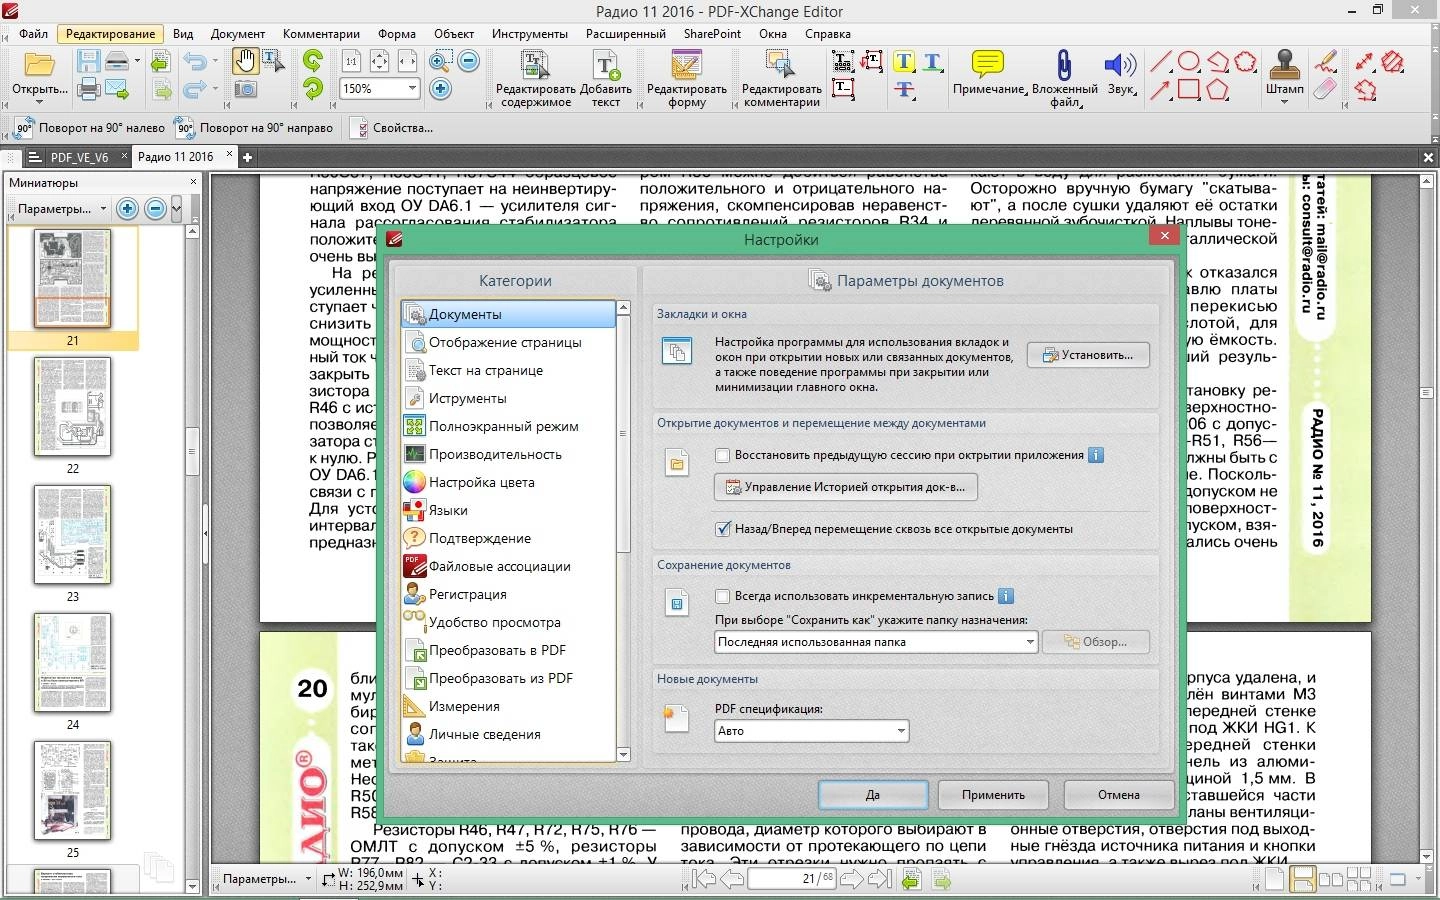Enable Всегда использовать инкрементальную запись
The image size is (1440, 900).
[722, 596]
